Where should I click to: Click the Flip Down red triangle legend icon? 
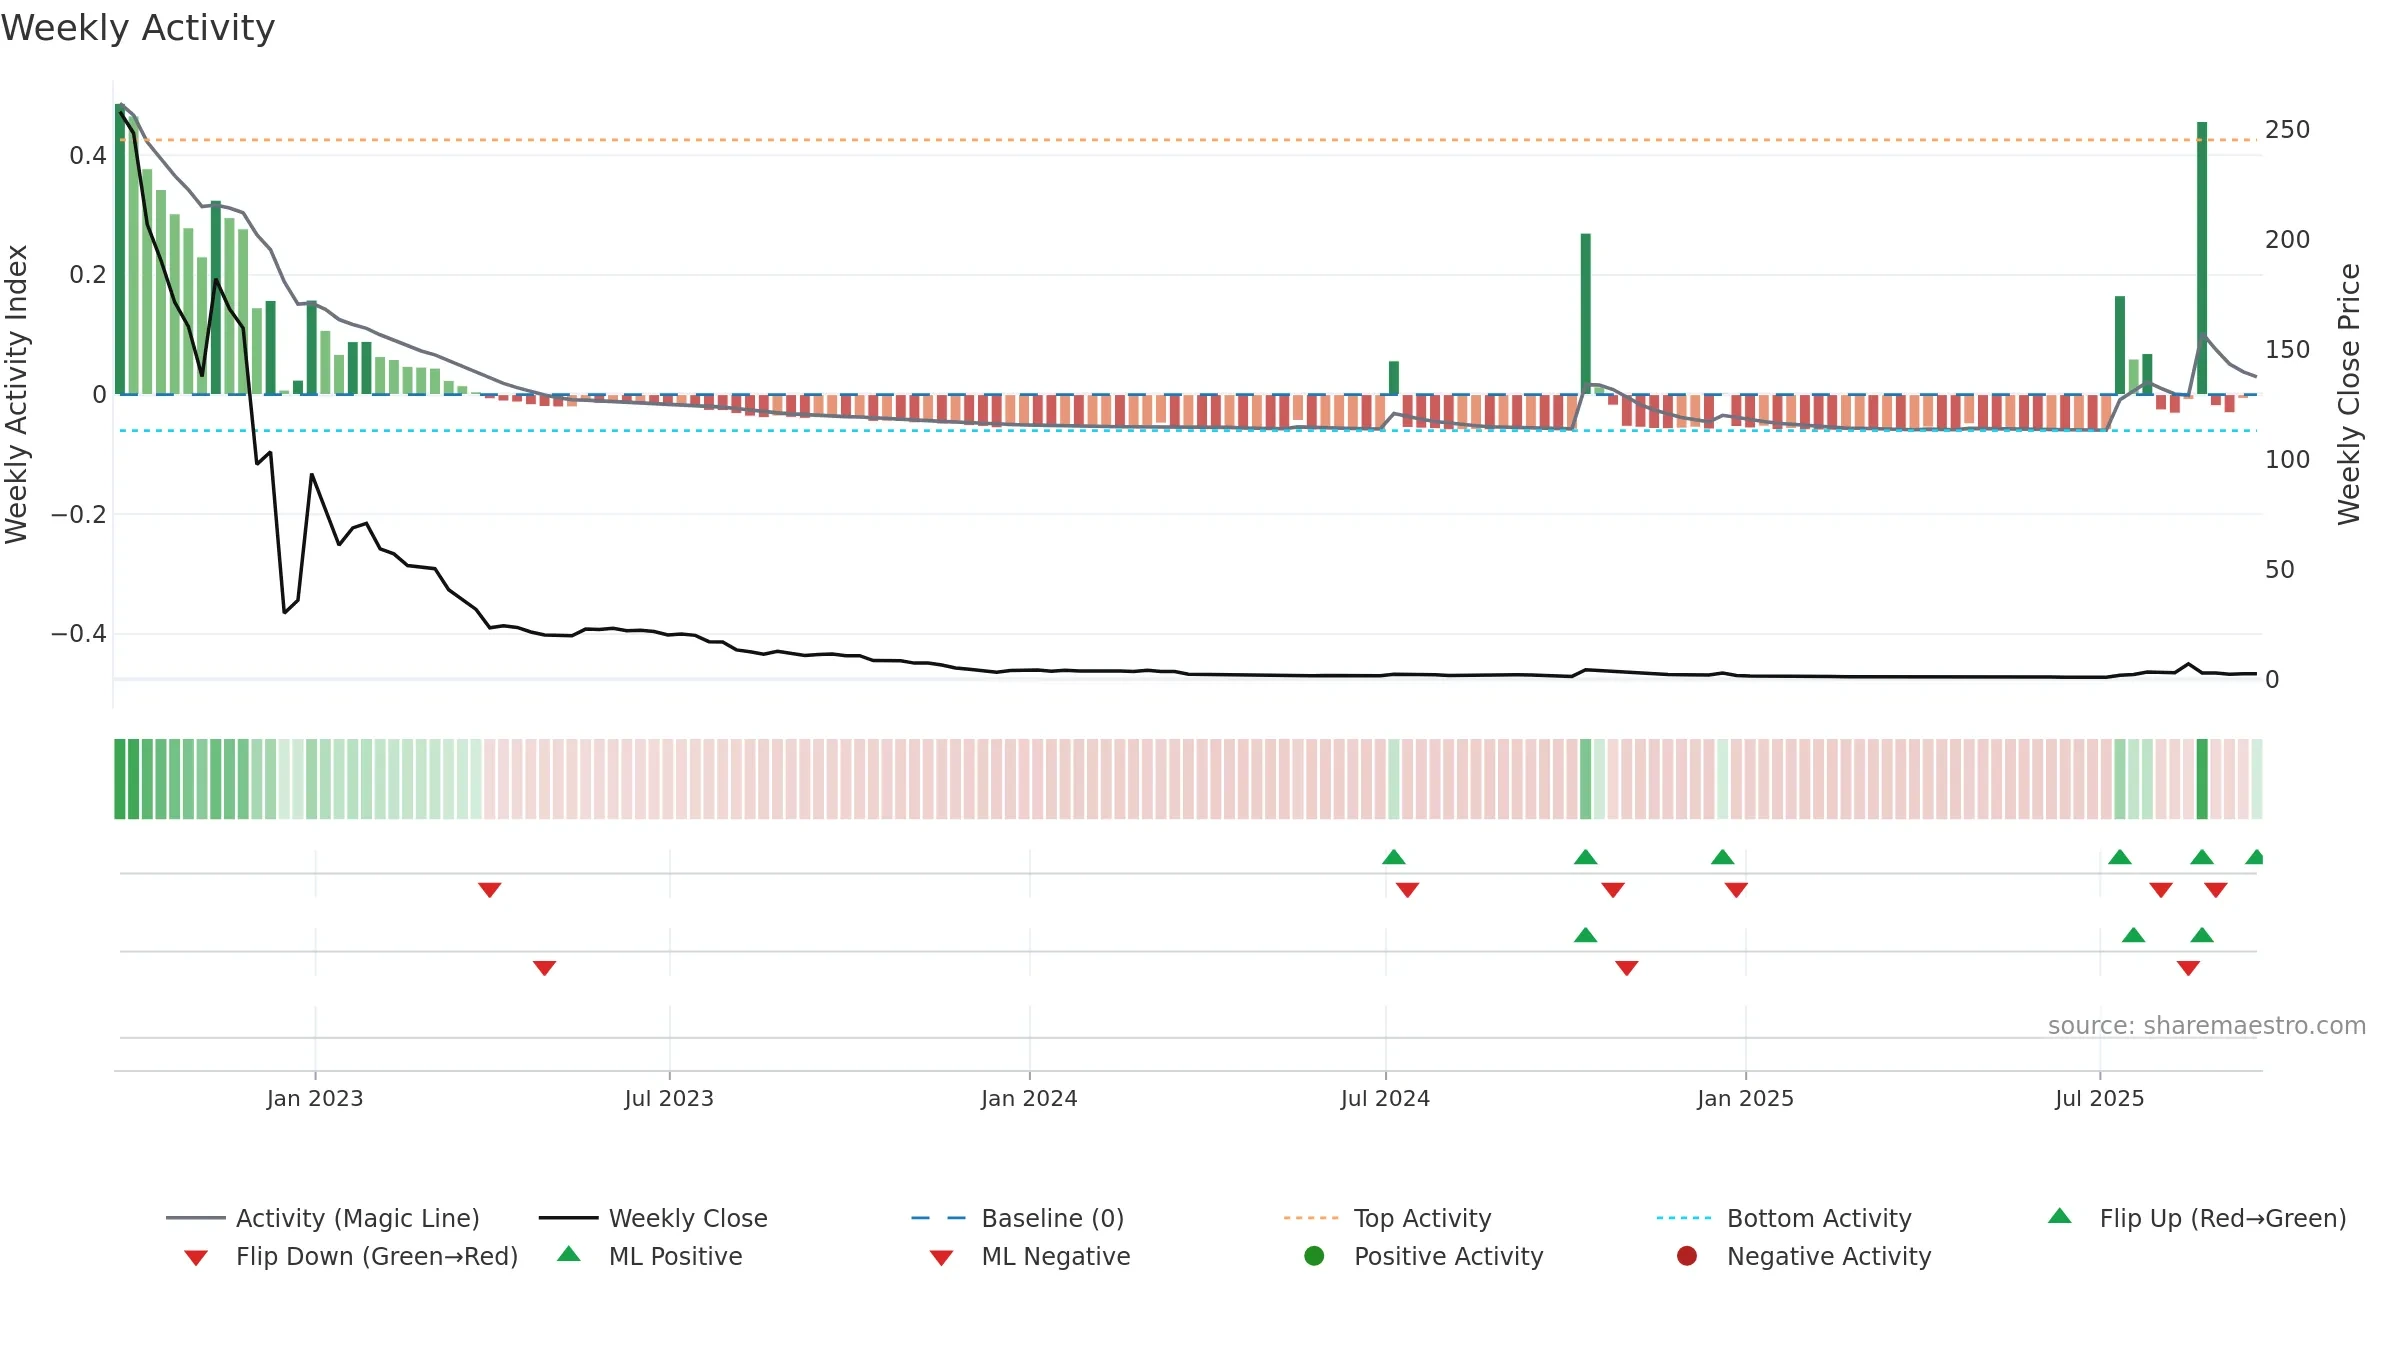click(196, 1258)
